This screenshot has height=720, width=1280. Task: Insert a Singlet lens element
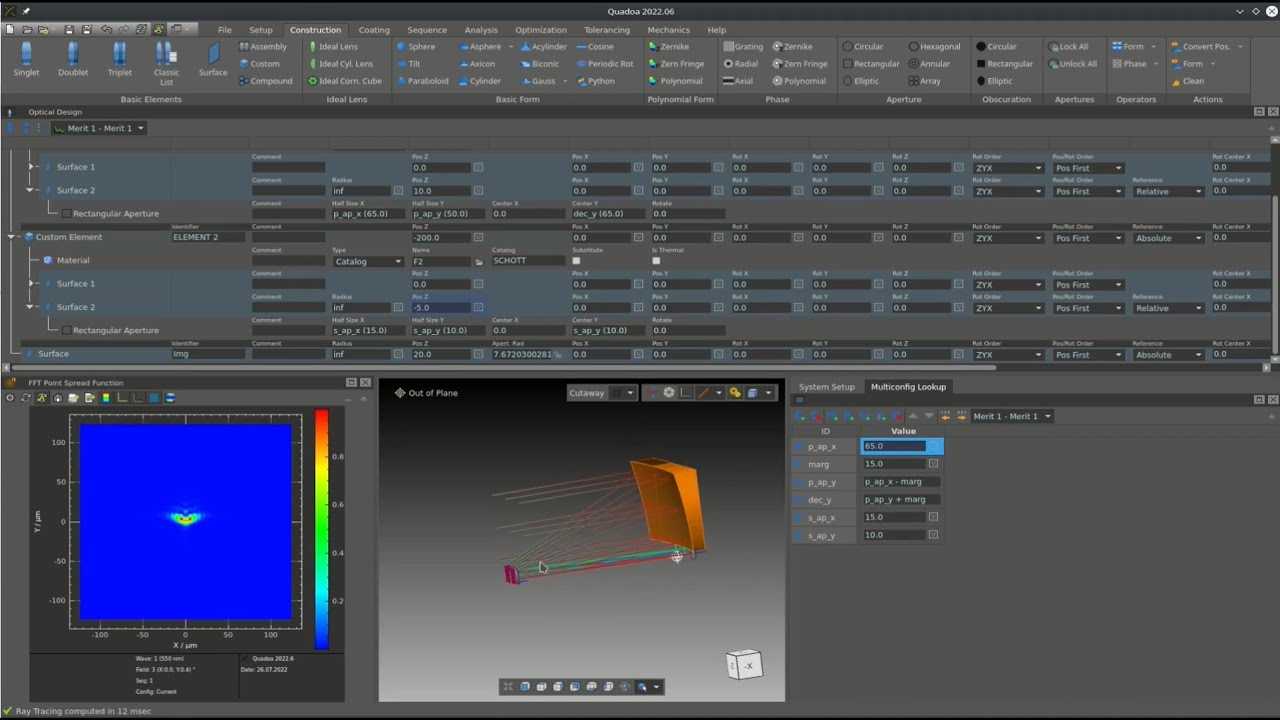pyautogui.click(x=26, y=59)
